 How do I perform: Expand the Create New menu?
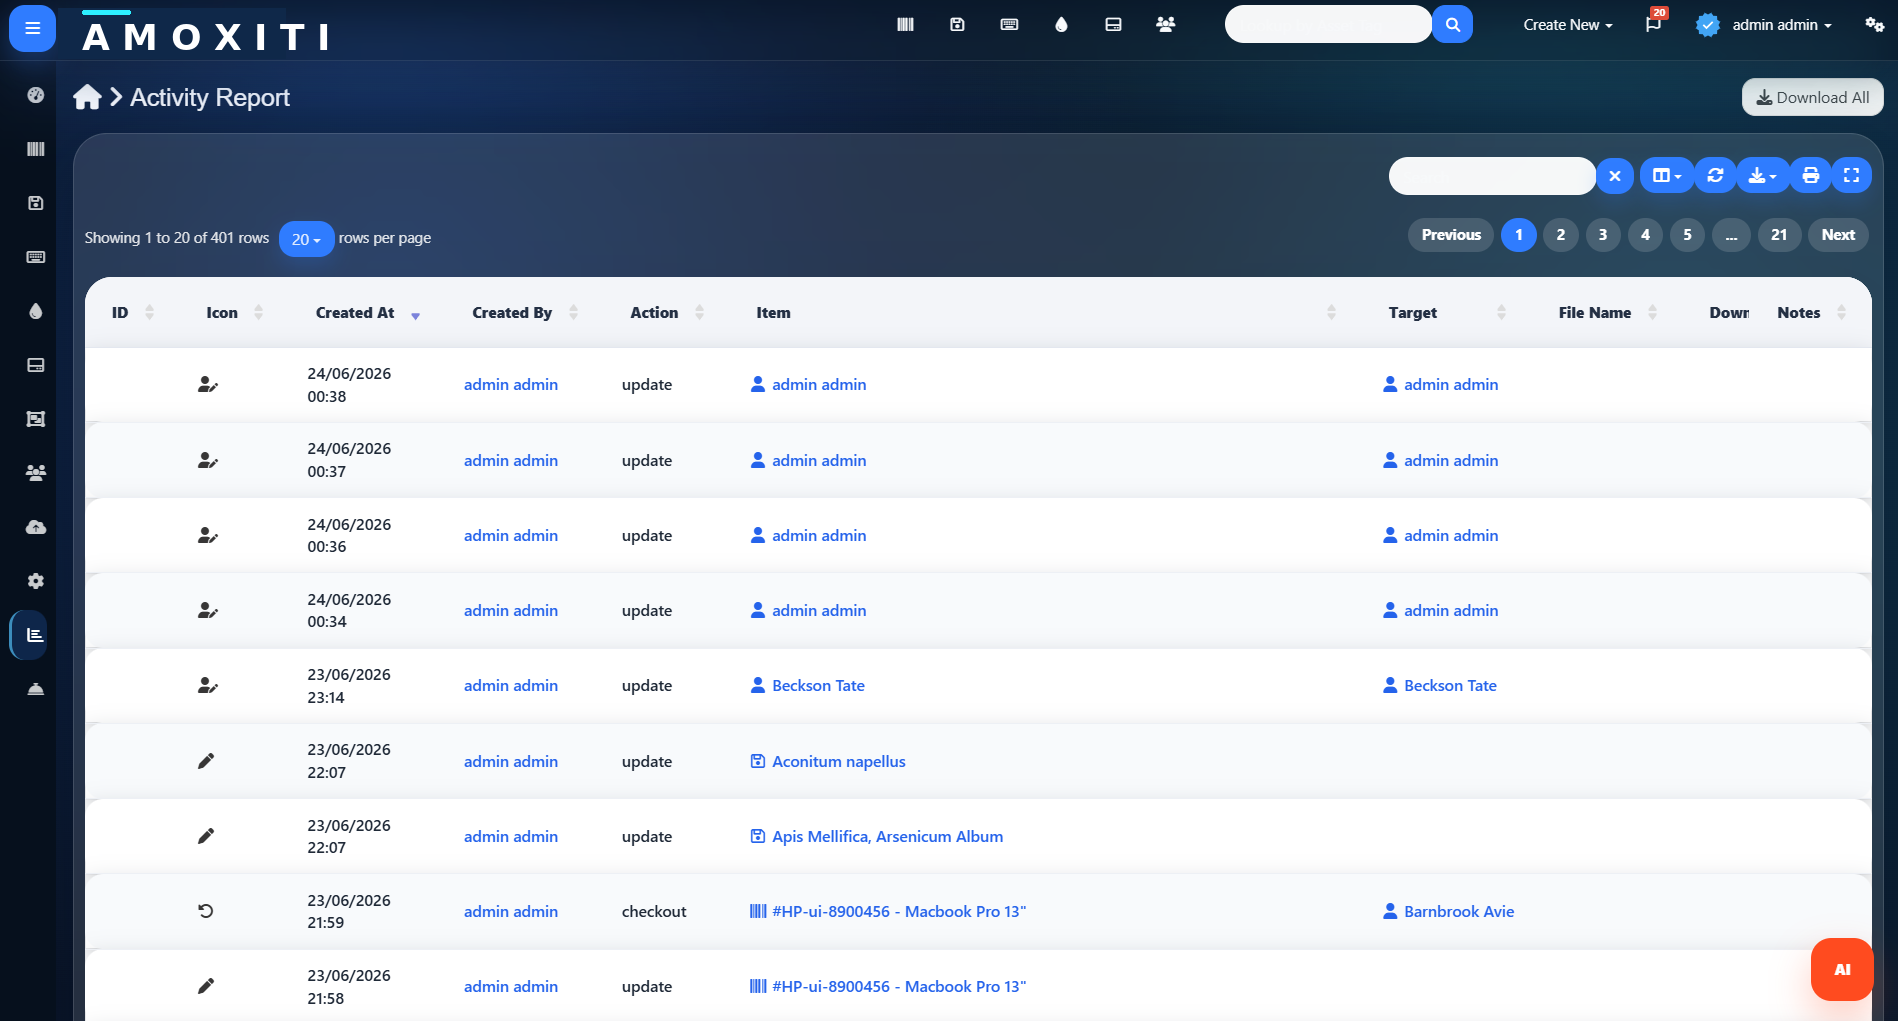[1567, 25]
